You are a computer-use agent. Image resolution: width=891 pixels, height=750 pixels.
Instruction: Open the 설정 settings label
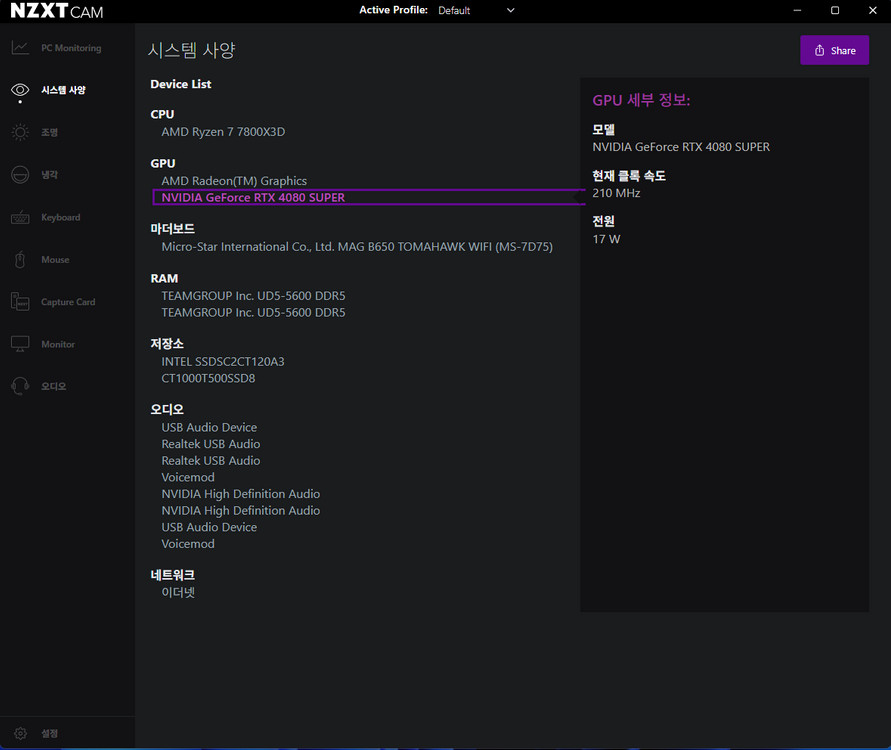point(49,734)
